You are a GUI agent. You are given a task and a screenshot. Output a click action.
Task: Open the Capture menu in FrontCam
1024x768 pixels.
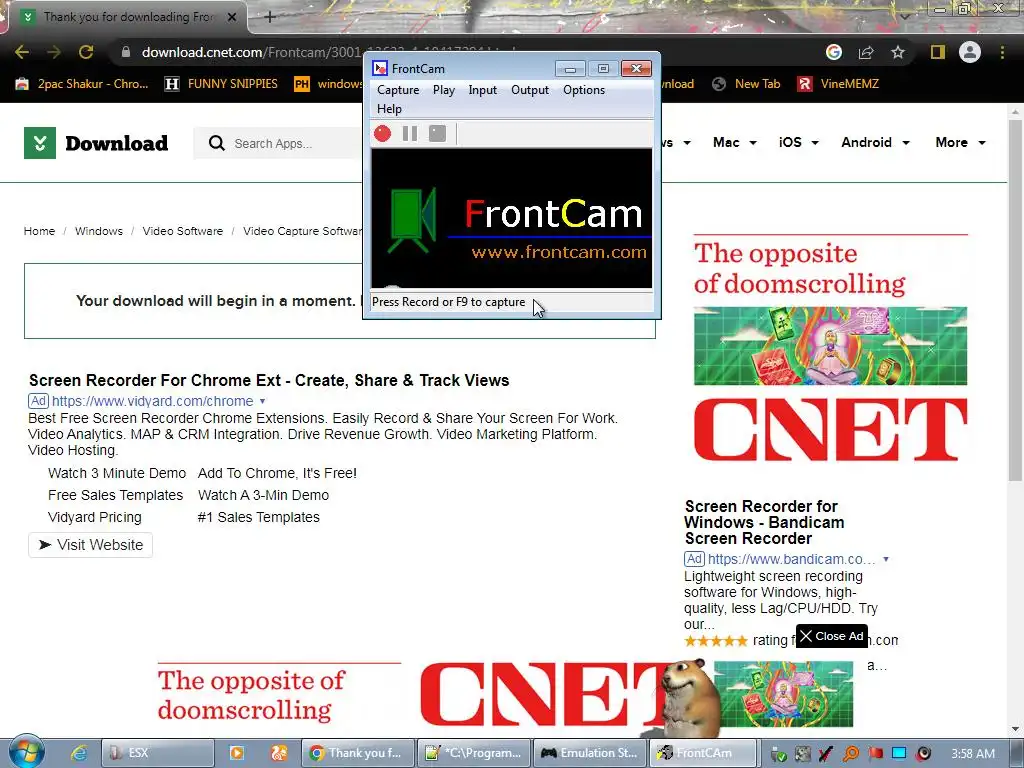[x=398, y=90]
